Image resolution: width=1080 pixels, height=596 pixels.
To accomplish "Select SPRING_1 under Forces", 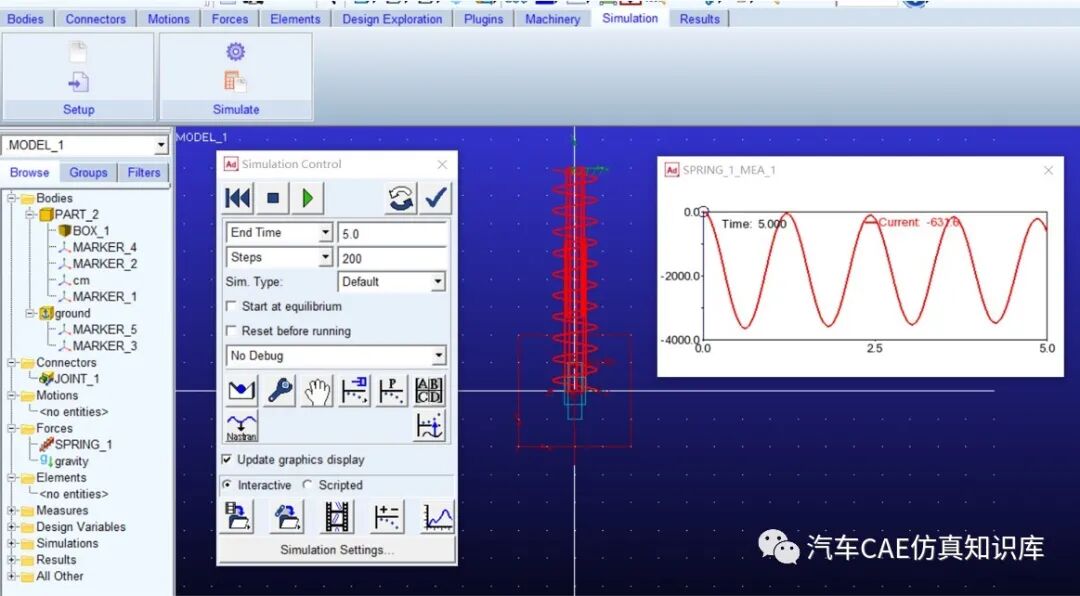I will (76, 444).
